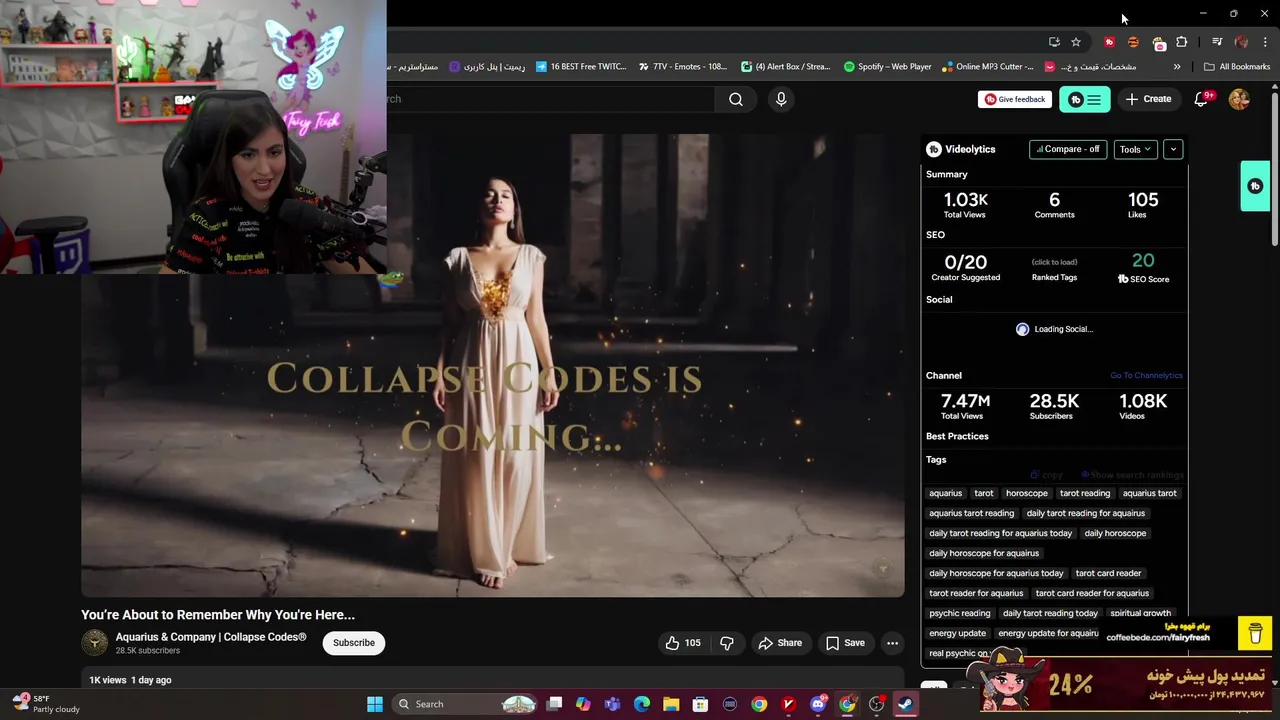
Task: Open Microsoft Edge from the taskbar
Action: pos(642,704)
